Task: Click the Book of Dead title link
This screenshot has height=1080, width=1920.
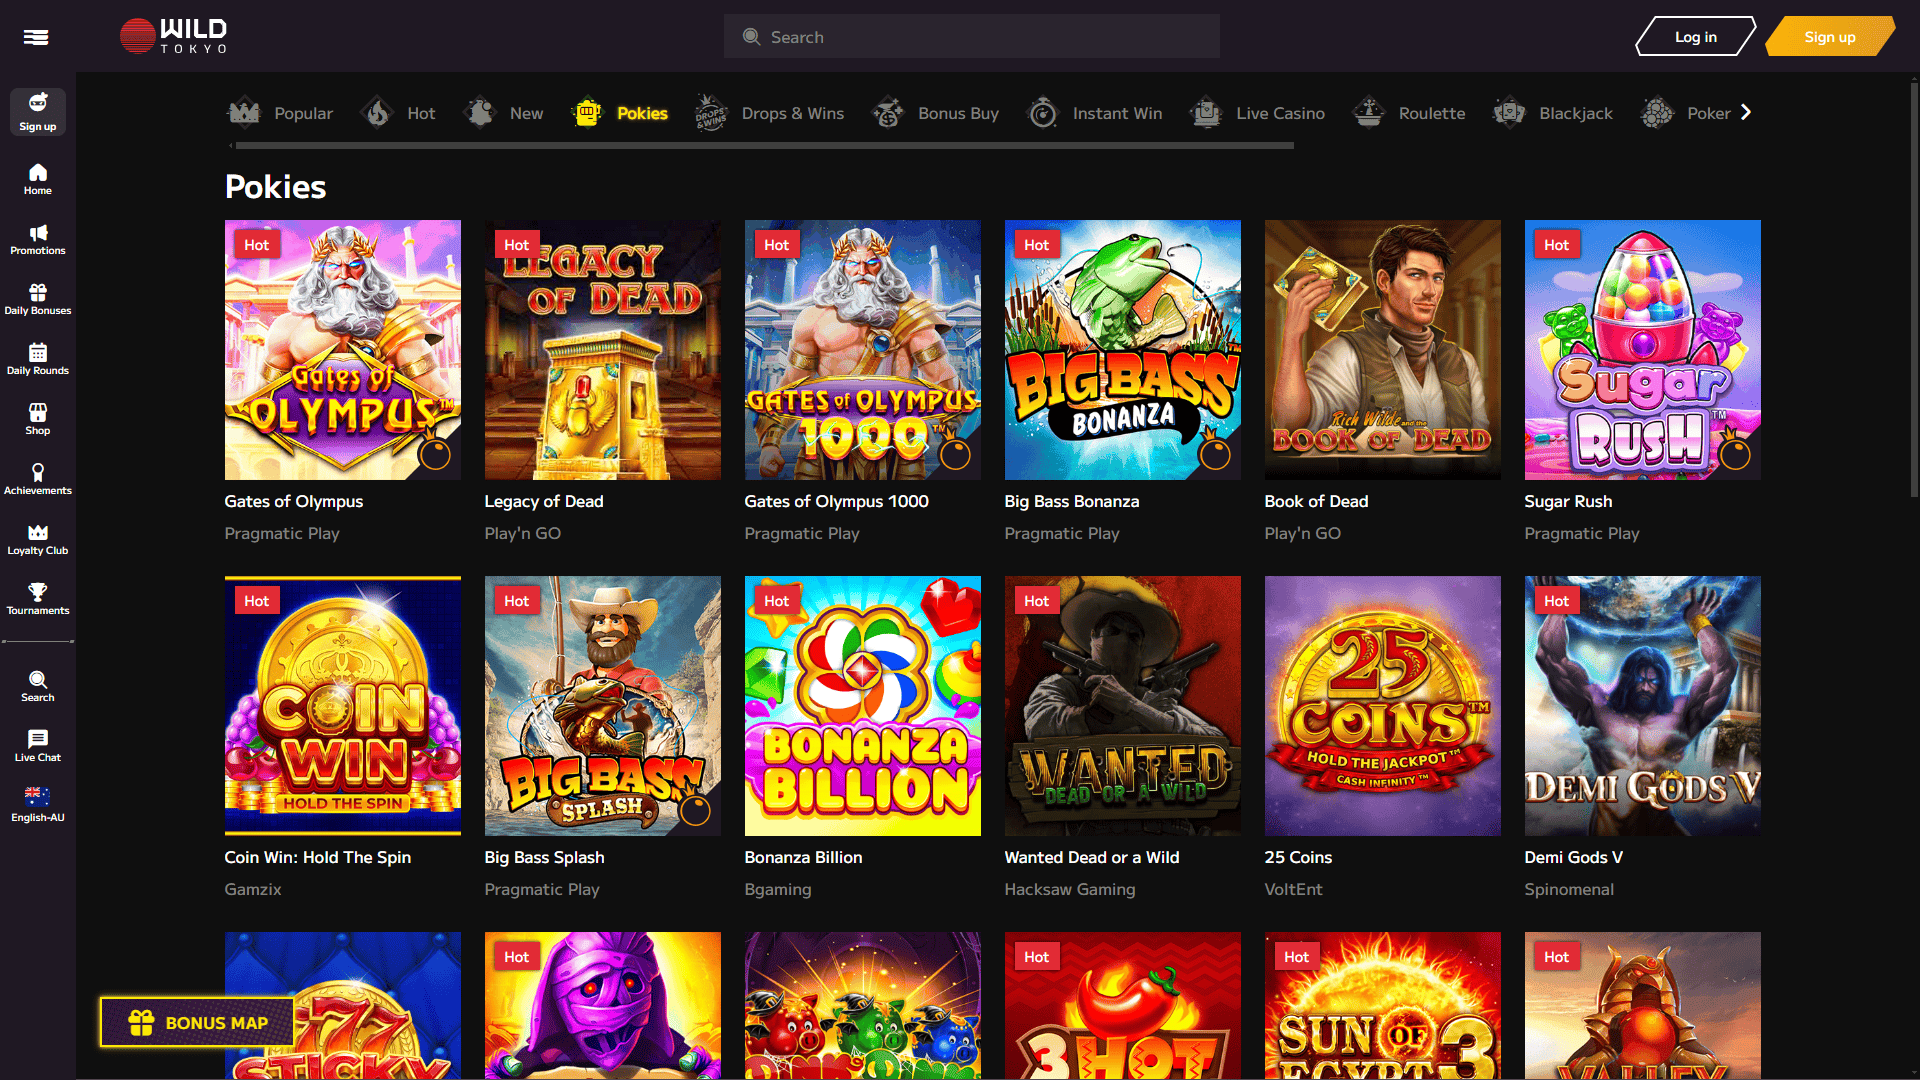Action: (x=1316, y=501)
